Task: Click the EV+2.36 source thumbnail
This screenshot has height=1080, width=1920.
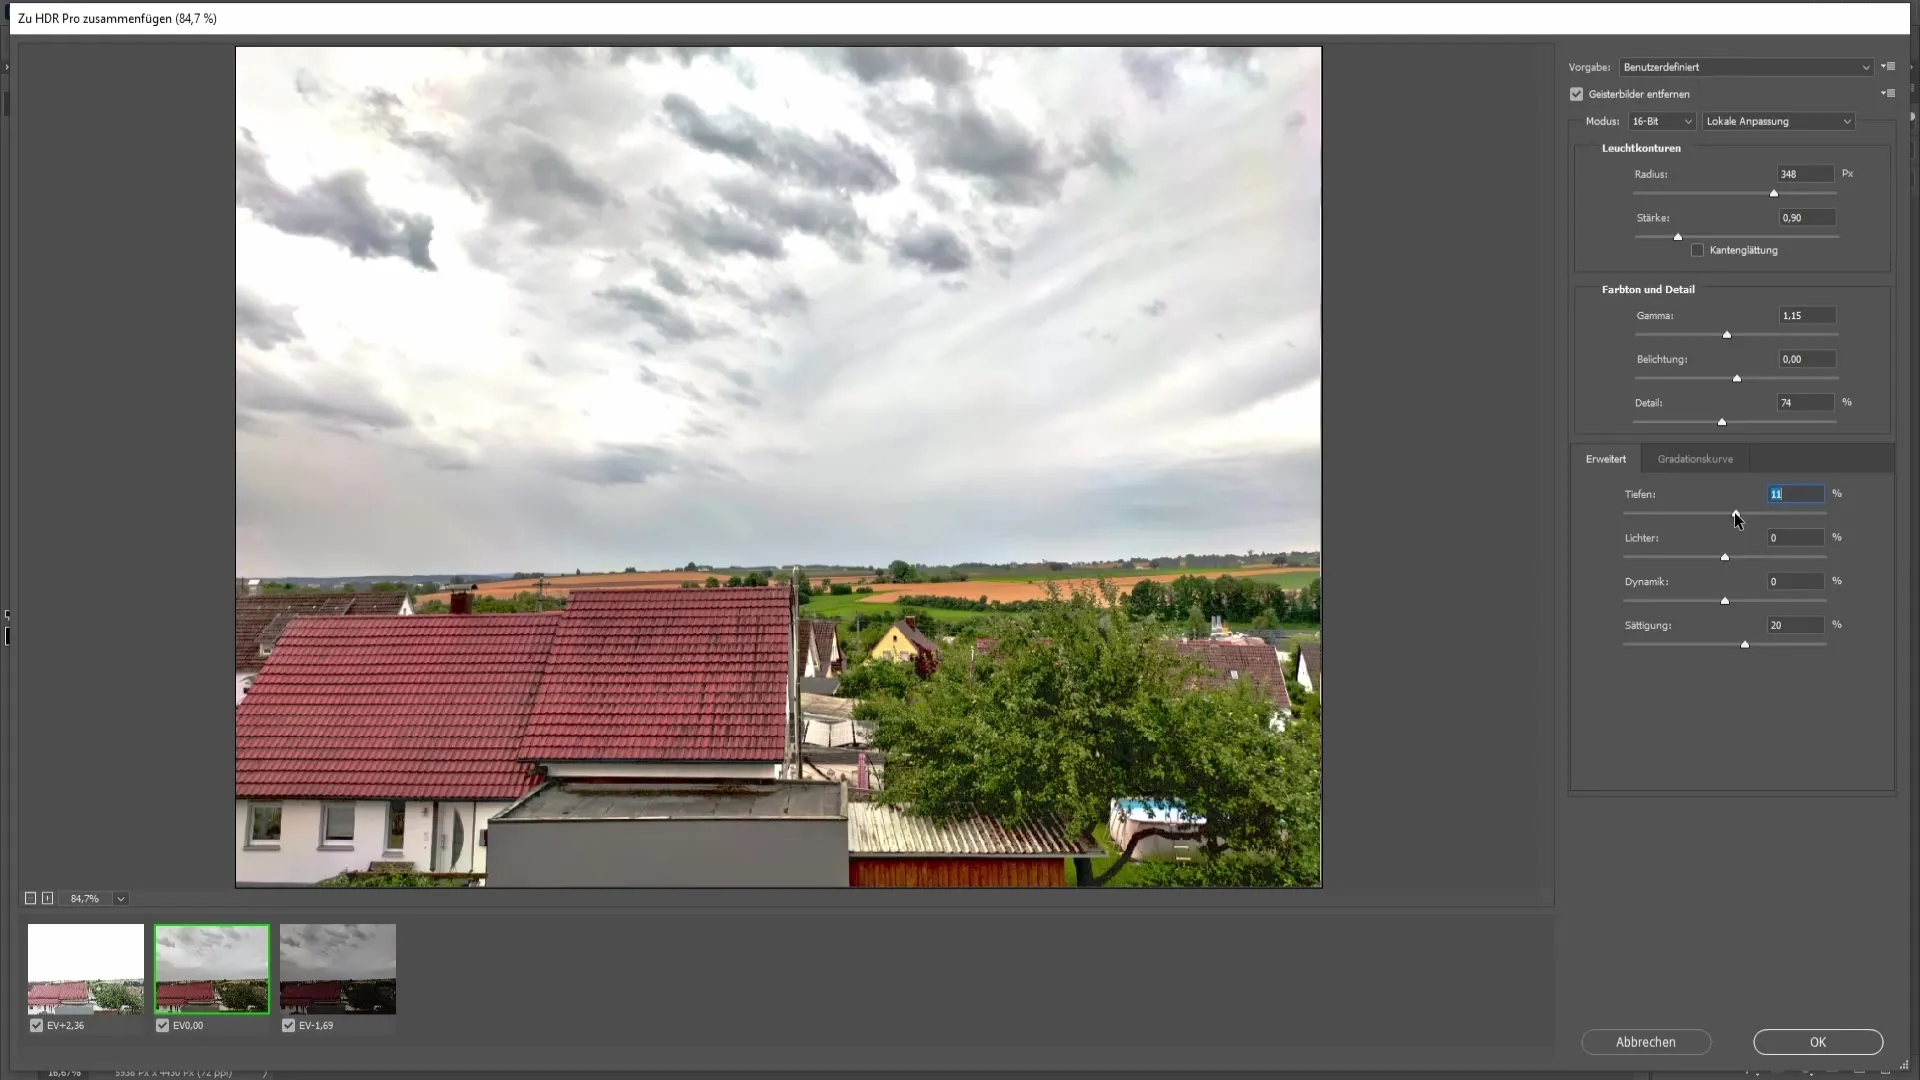Action: pos(84,969)
